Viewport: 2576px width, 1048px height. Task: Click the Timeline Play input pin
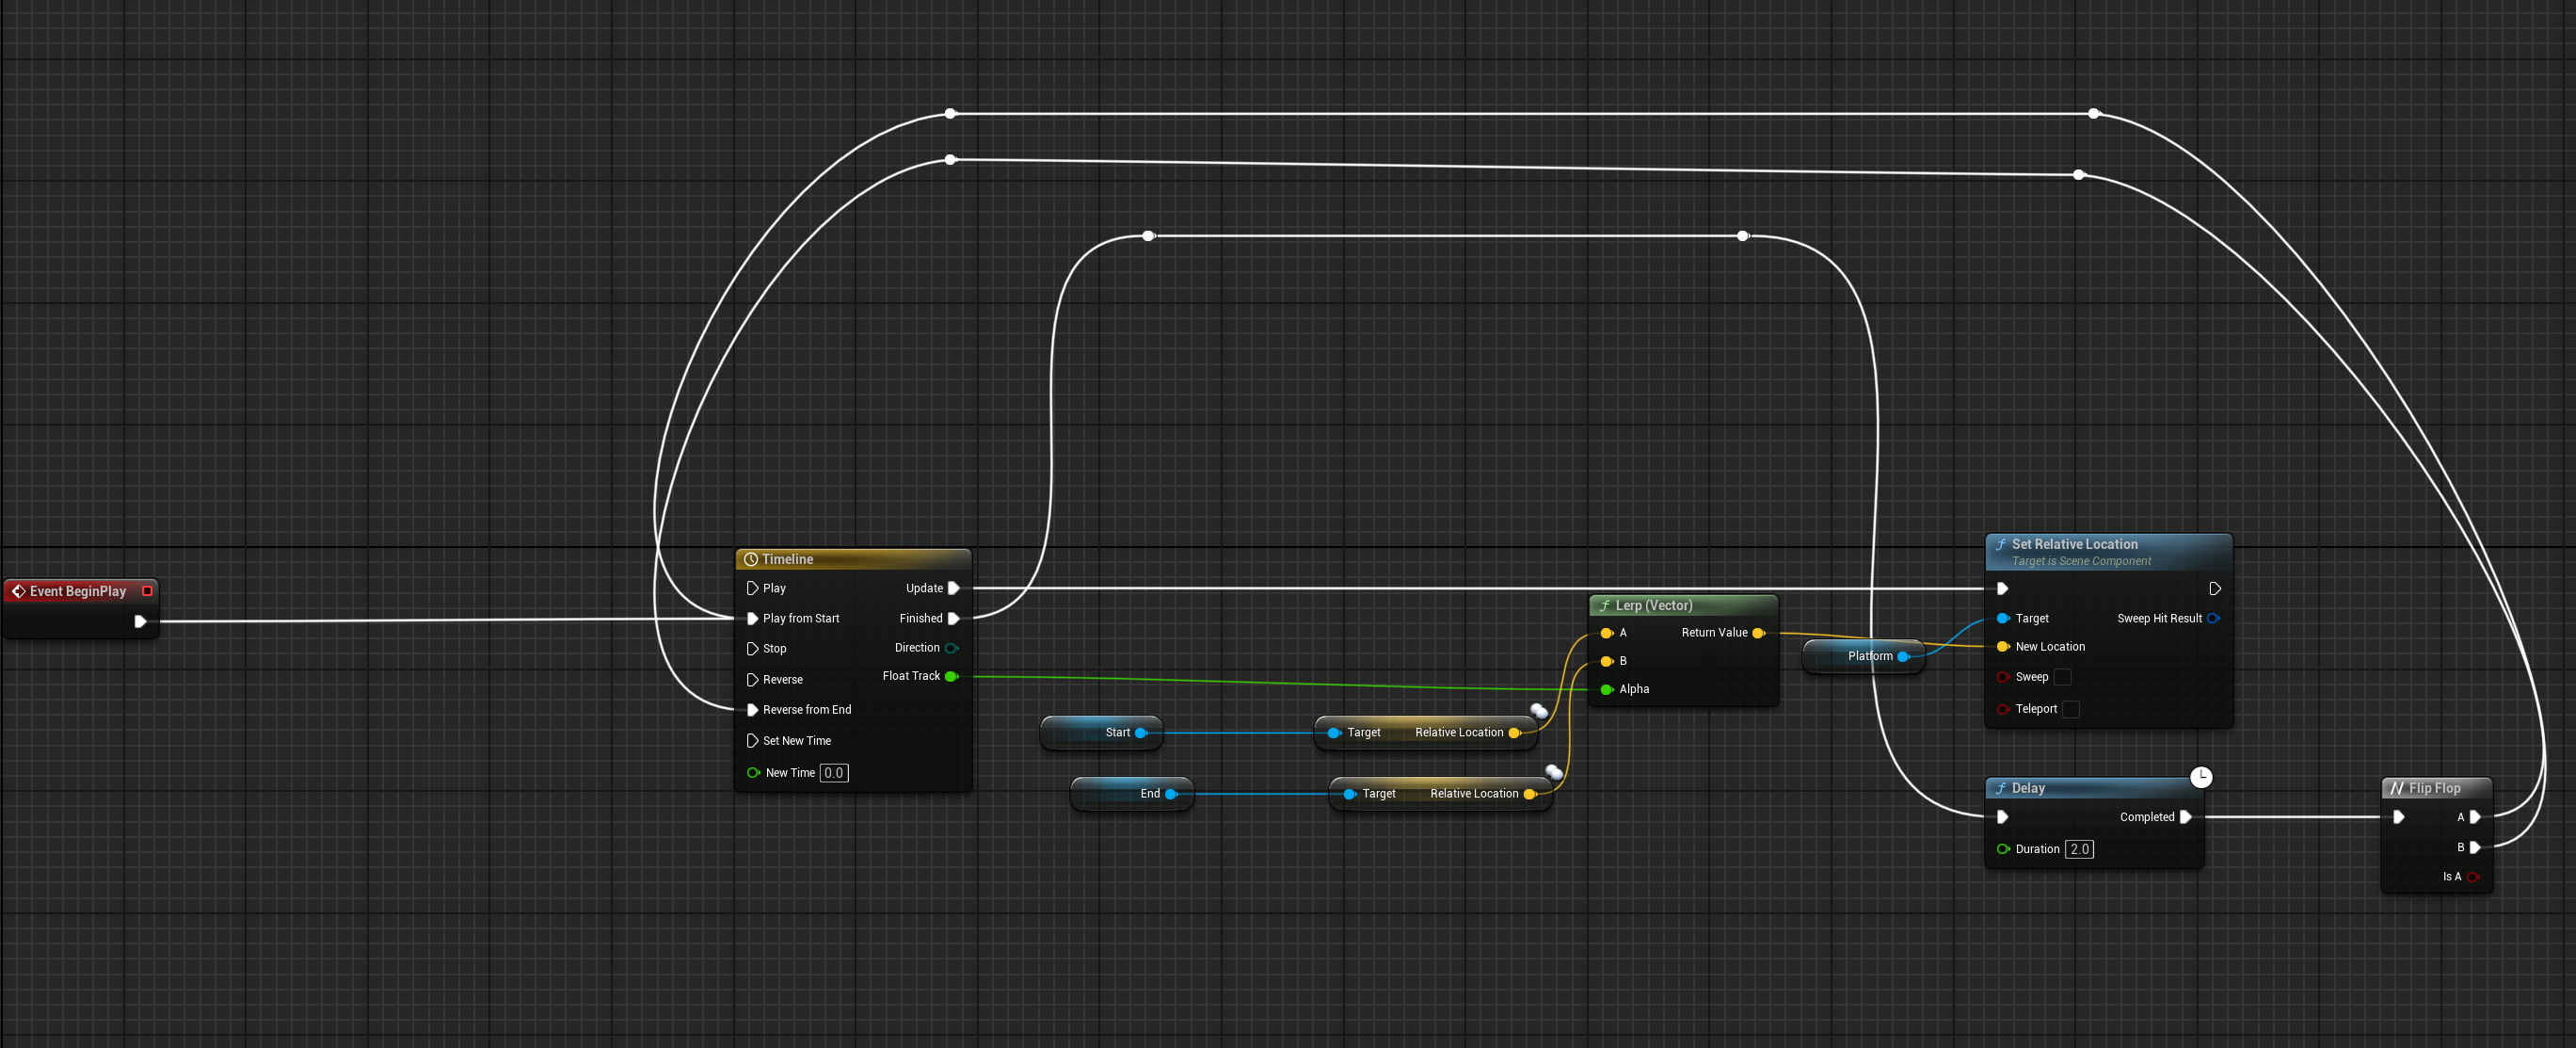[x=752, y=588]
